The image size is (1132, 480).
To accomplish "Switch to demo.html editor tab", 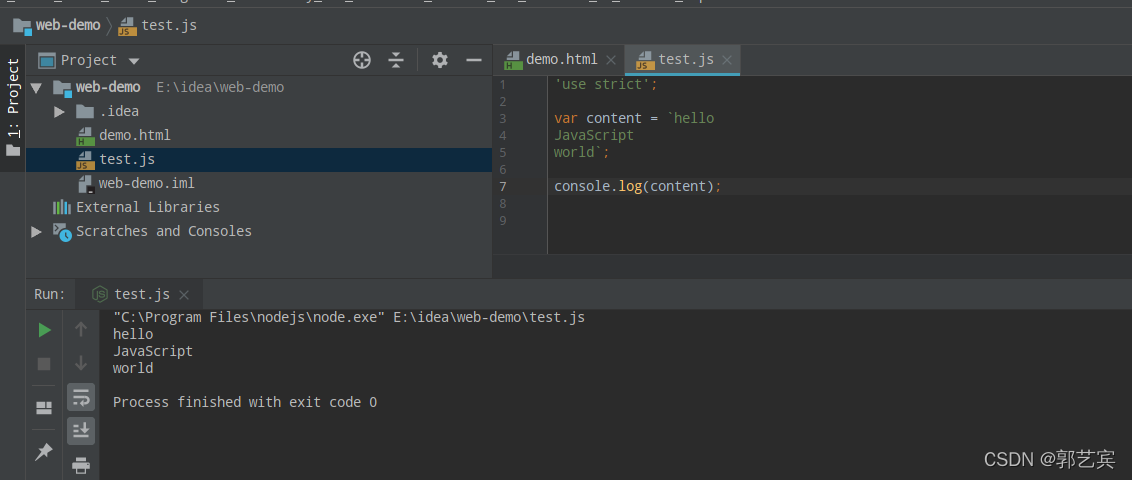I will (562, 59).
